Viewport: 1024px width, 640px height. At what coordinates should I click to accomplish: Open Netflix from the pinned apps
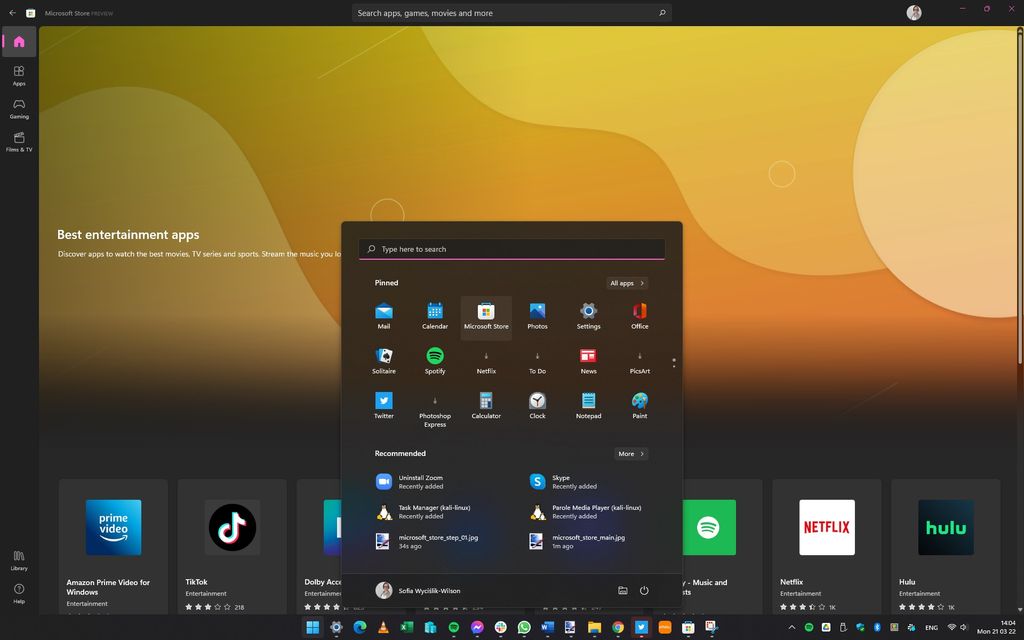(486, 357)
